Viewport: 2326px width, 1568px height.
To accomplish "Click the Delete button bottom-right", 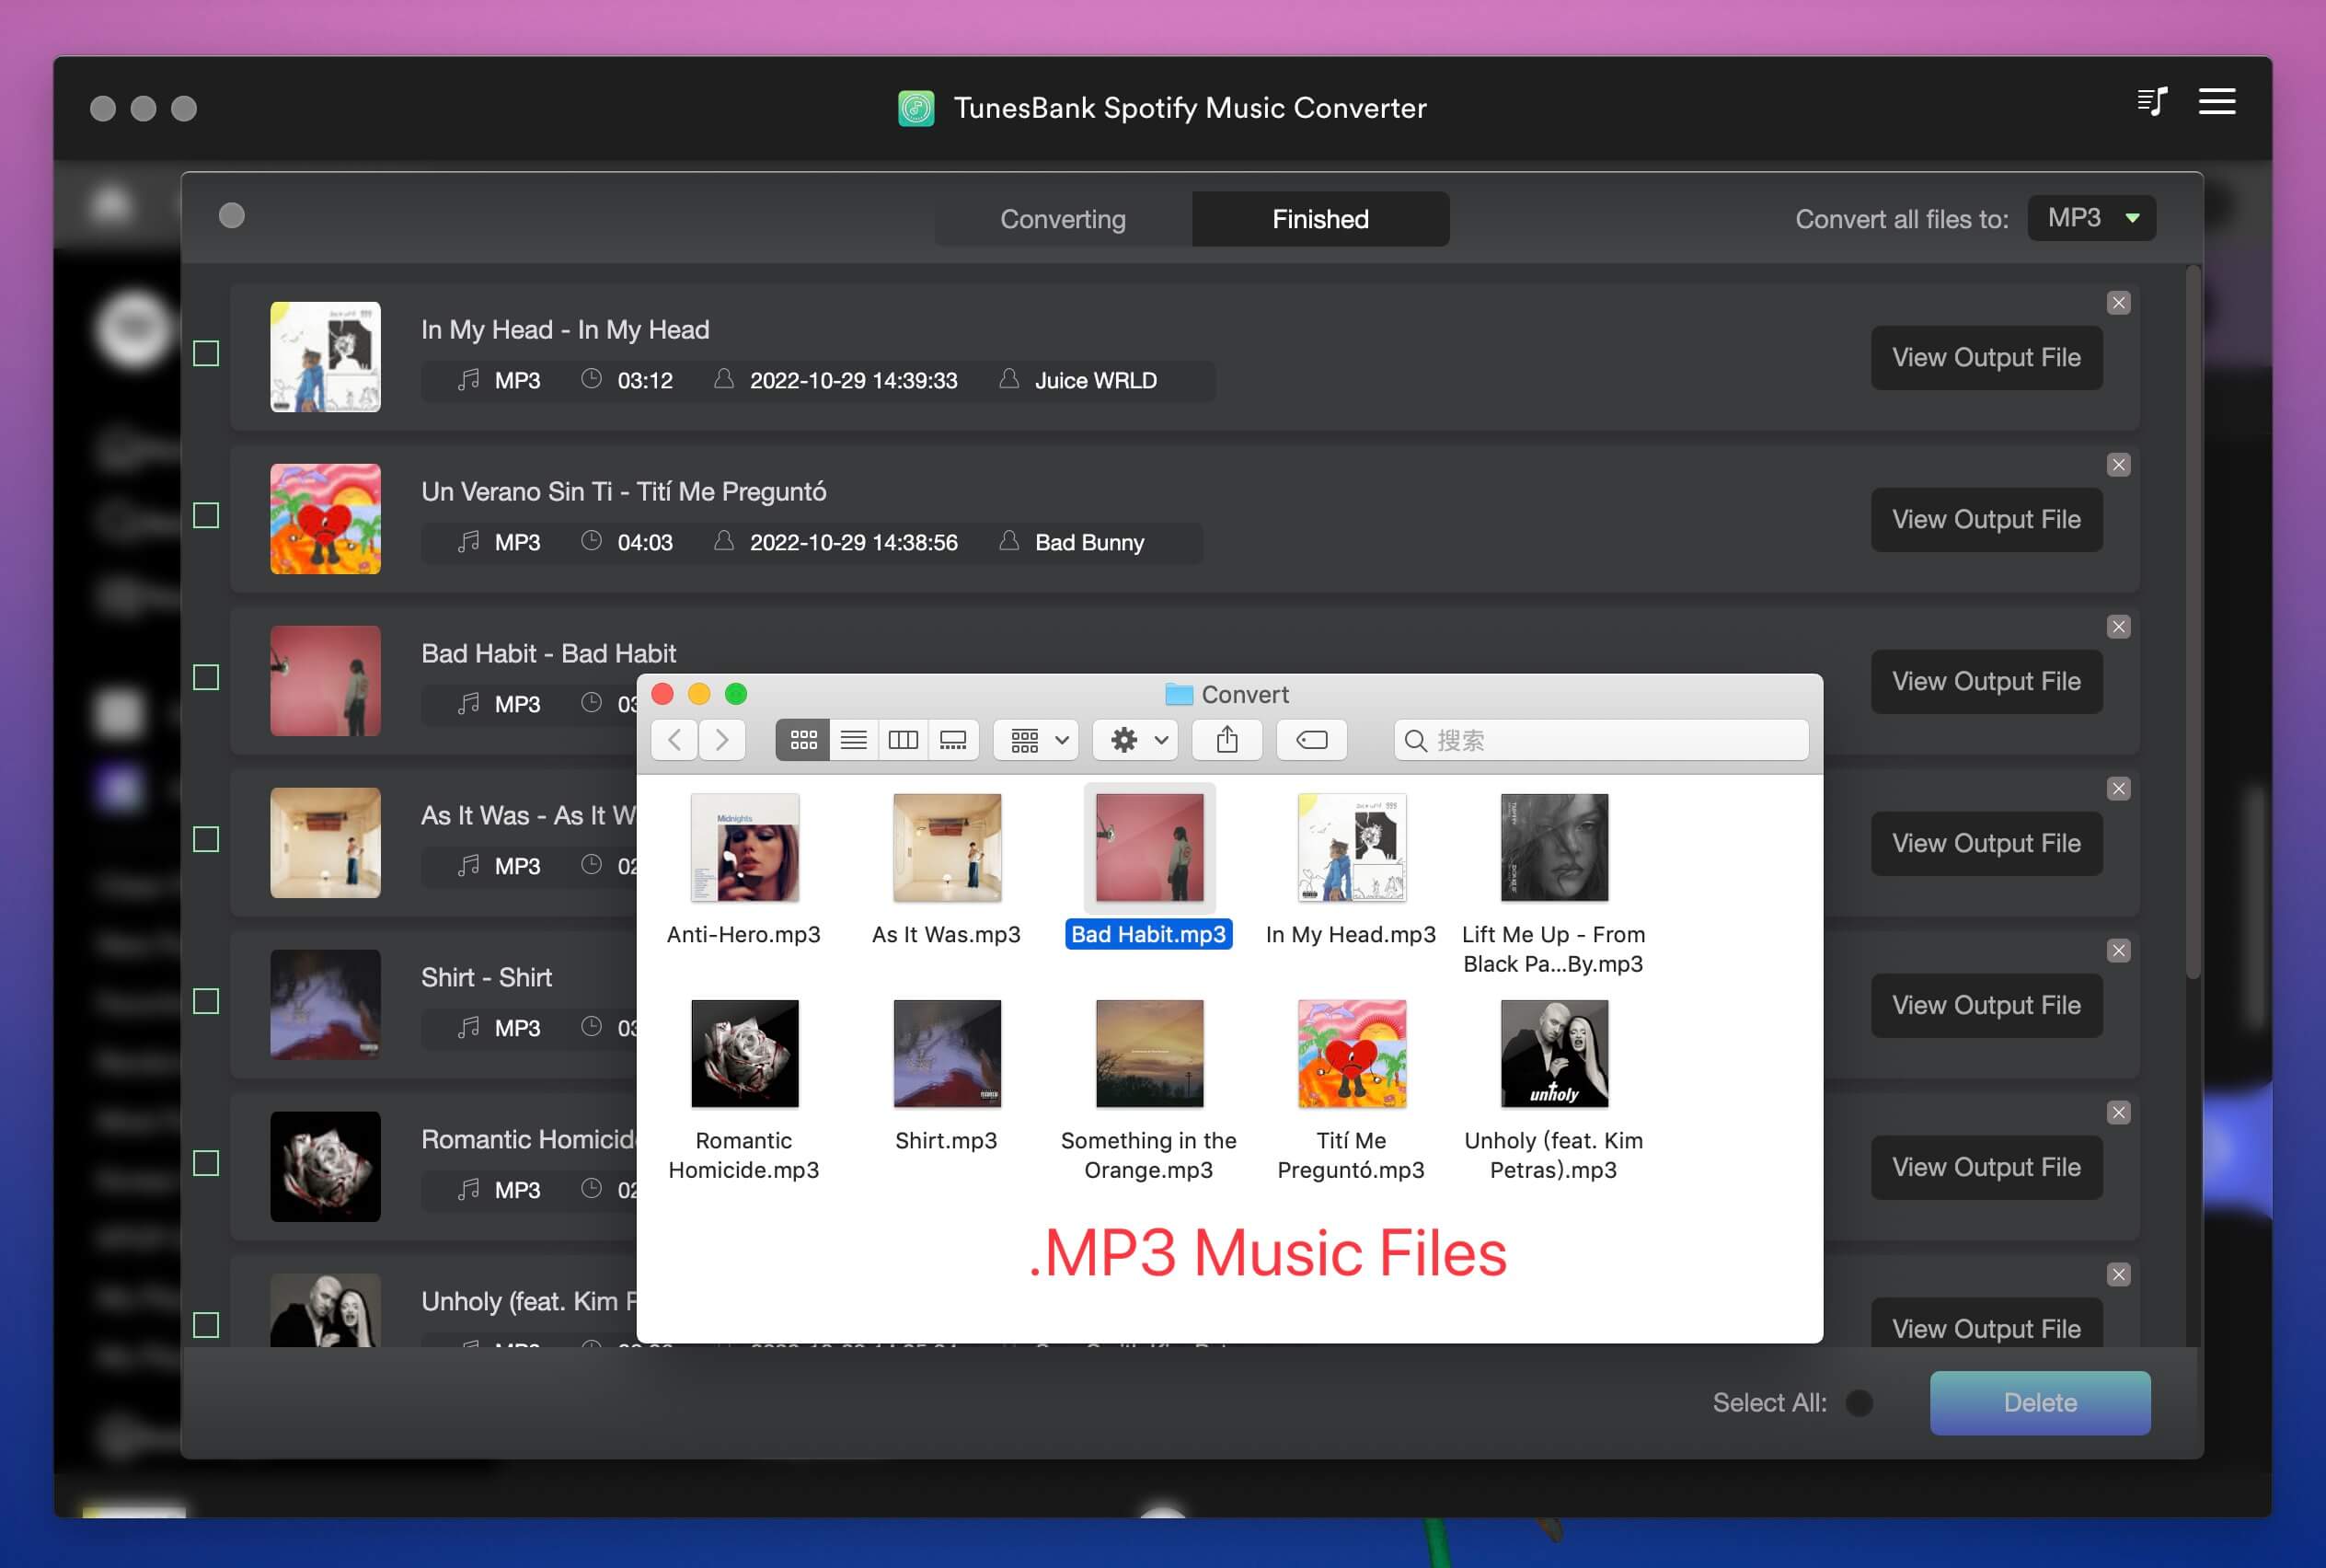I will (x=2039, y=1403).
